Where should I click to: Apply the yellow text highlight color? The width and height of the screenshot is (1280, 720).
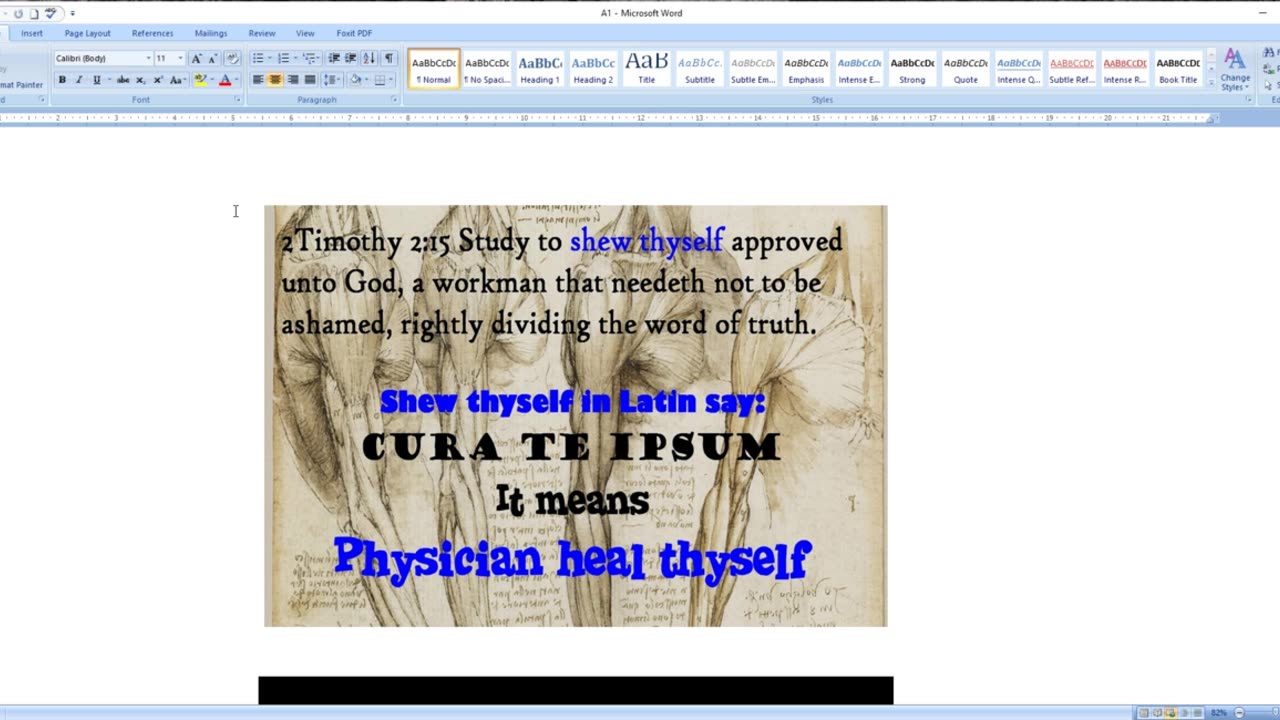[199, 80]
